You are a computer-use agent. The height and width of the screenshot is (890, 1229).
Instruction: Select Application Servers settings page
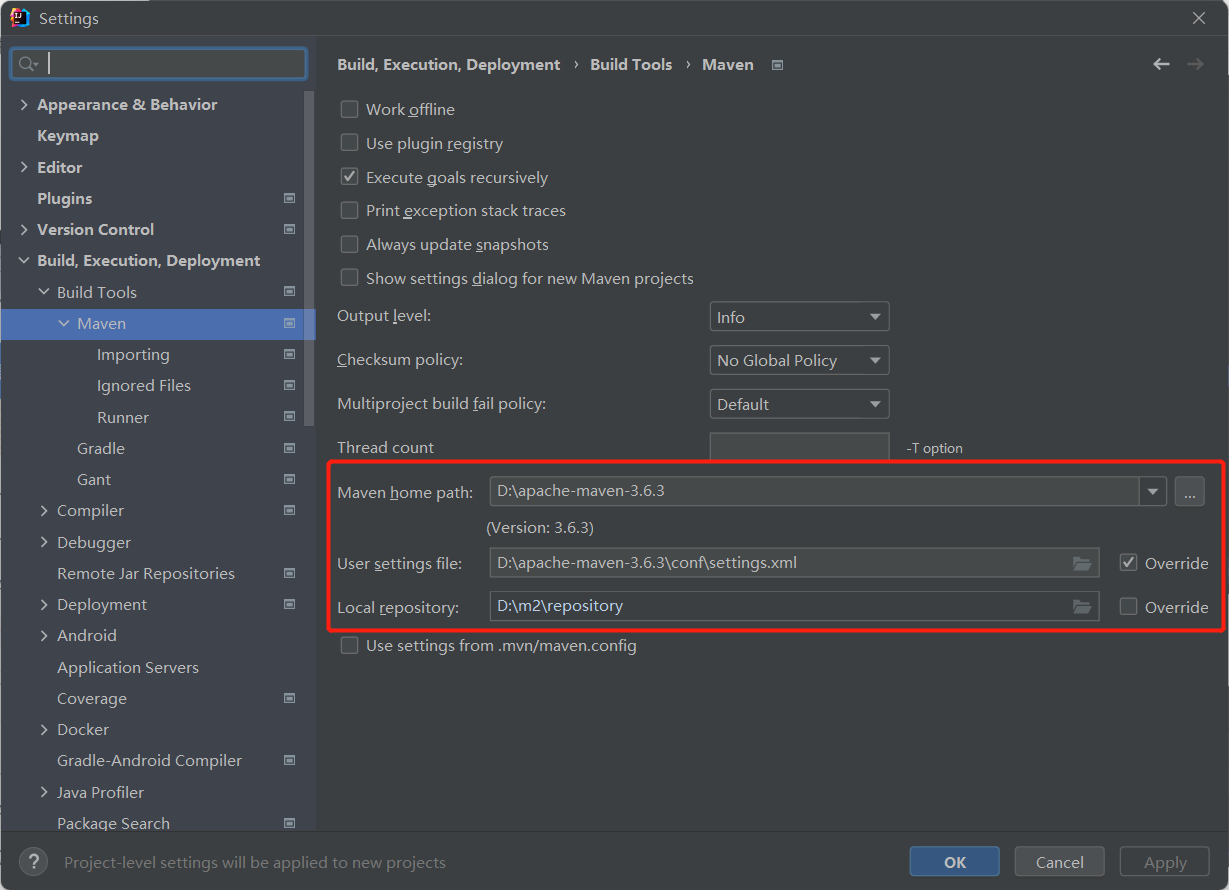pyautogui.click(x=128, y=667)
